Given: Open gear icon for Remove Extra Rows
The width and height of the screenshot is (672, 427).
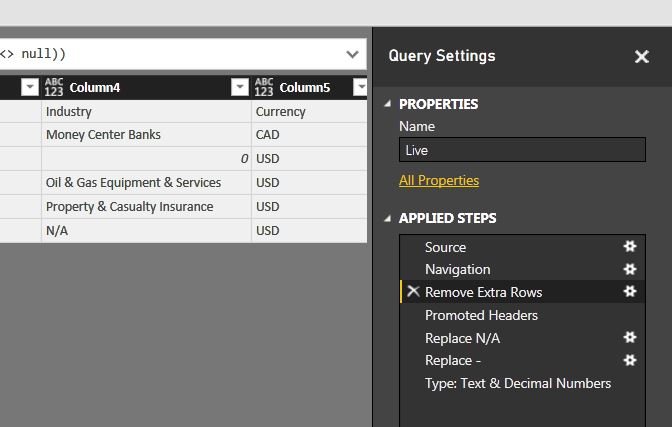Looking at the screenshot, I should click(x=629, y=292).
